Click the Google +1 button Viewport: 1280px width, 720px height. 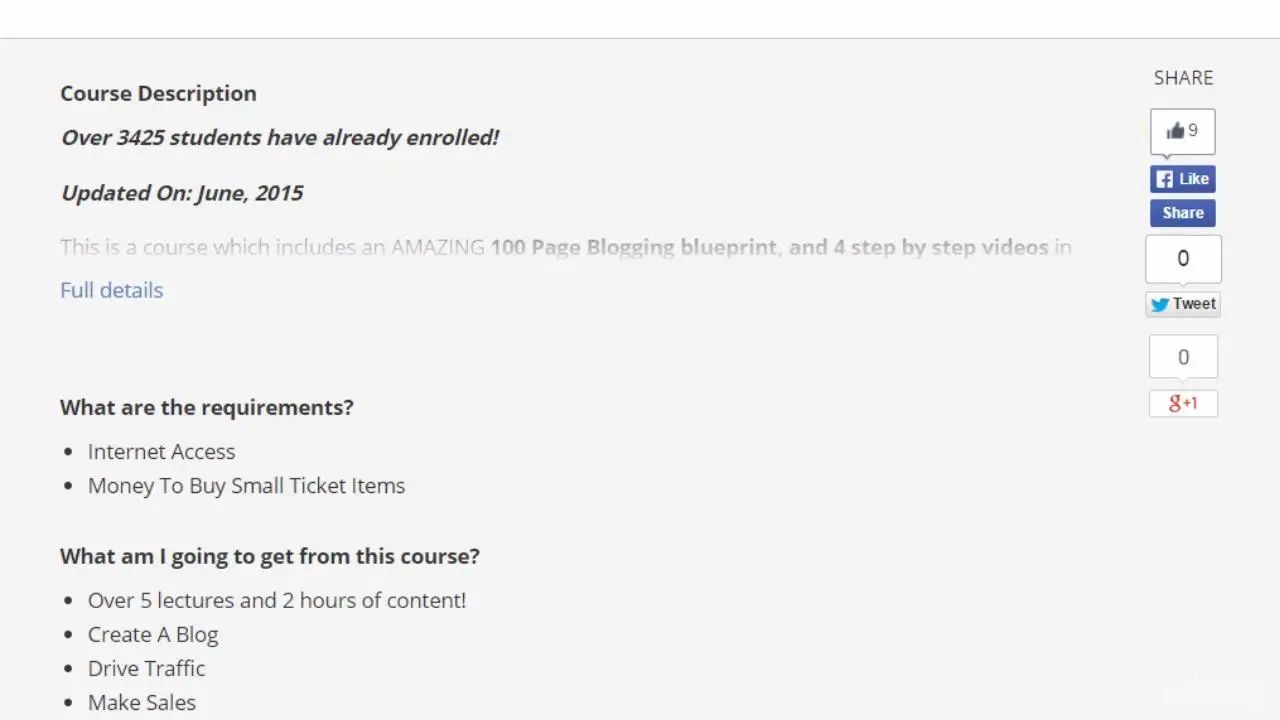(1183, 403)
